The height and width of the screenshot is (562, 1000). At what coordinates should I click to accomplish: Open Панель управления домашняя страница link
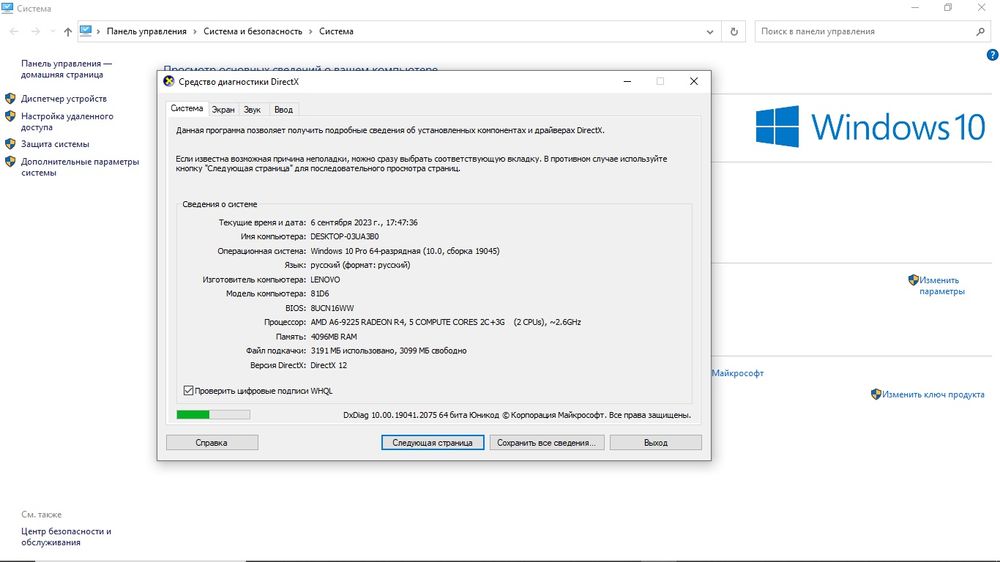point(66,69)
